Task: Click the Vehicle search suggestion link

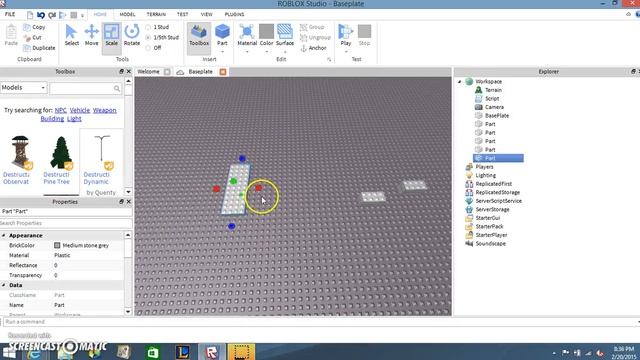Action: (x=80, y=110)
